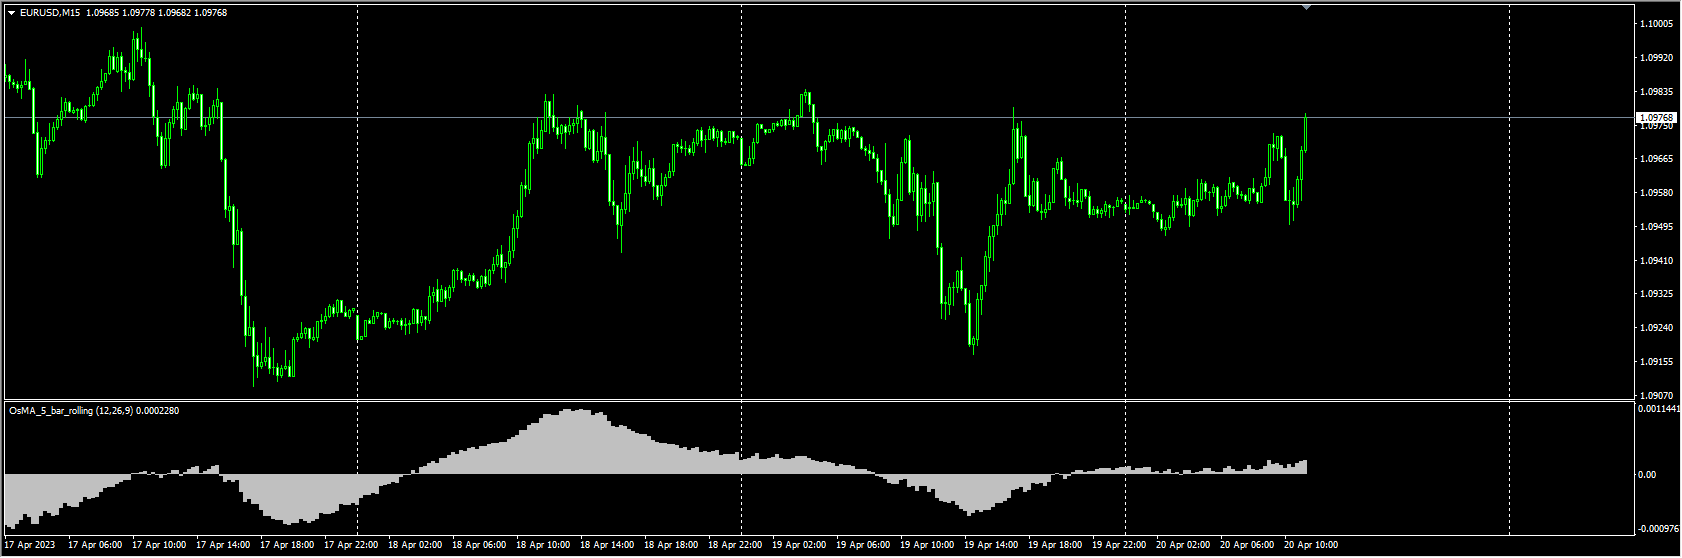Click the OHLC values next to EURUSD,M15
The height and width of the screenshot is (558, 1682).
(x=155, y=13)
